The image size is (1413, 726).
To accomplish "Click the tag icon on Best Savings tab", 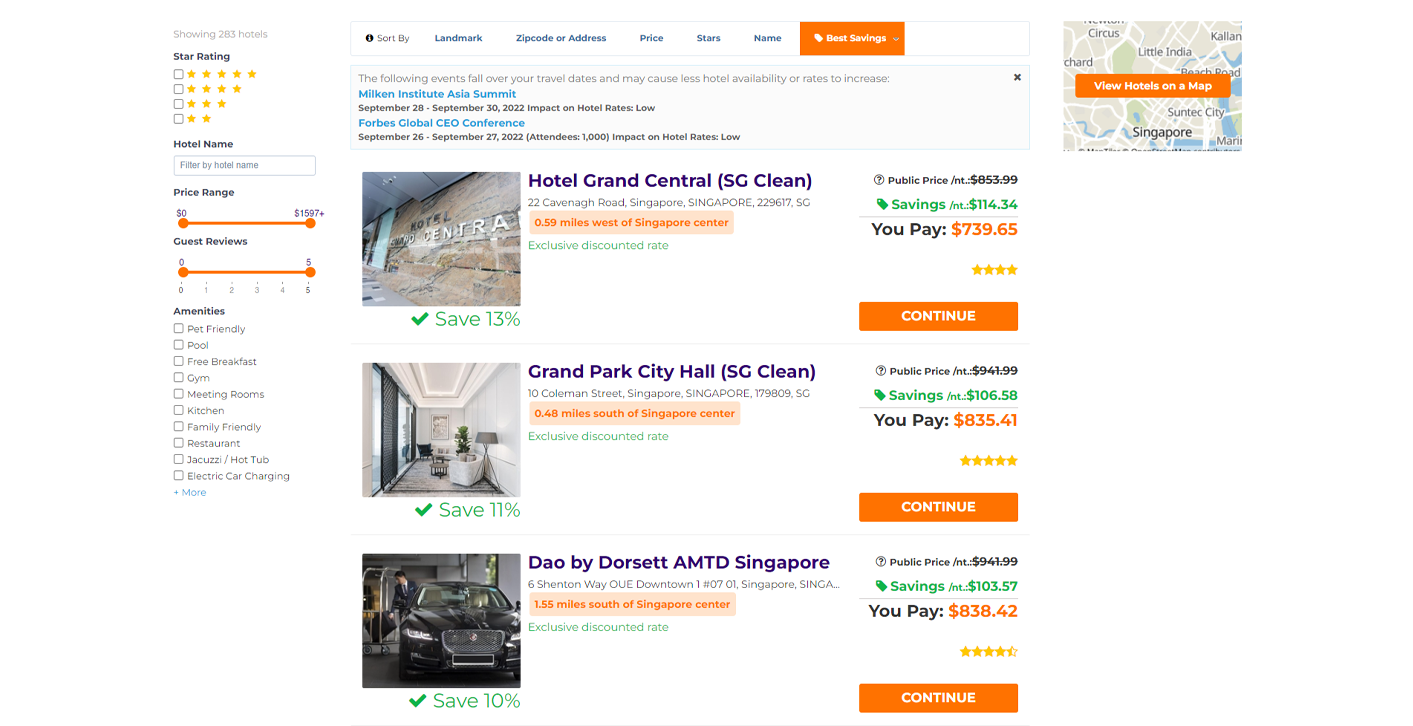I will pos(818,38).
